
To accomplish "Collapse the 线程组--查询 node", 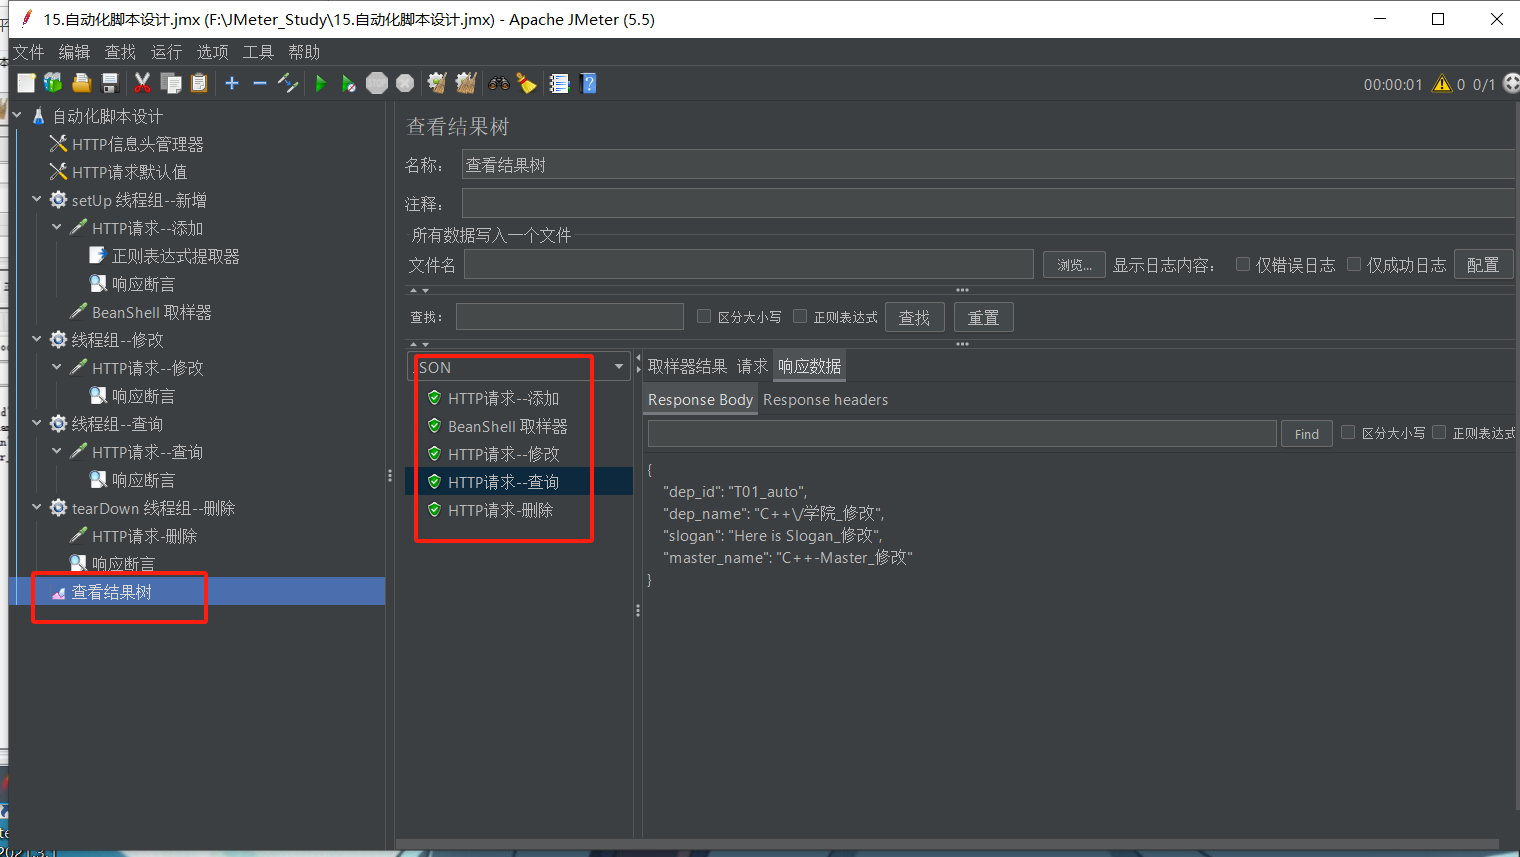I will (x=37, y=424).
